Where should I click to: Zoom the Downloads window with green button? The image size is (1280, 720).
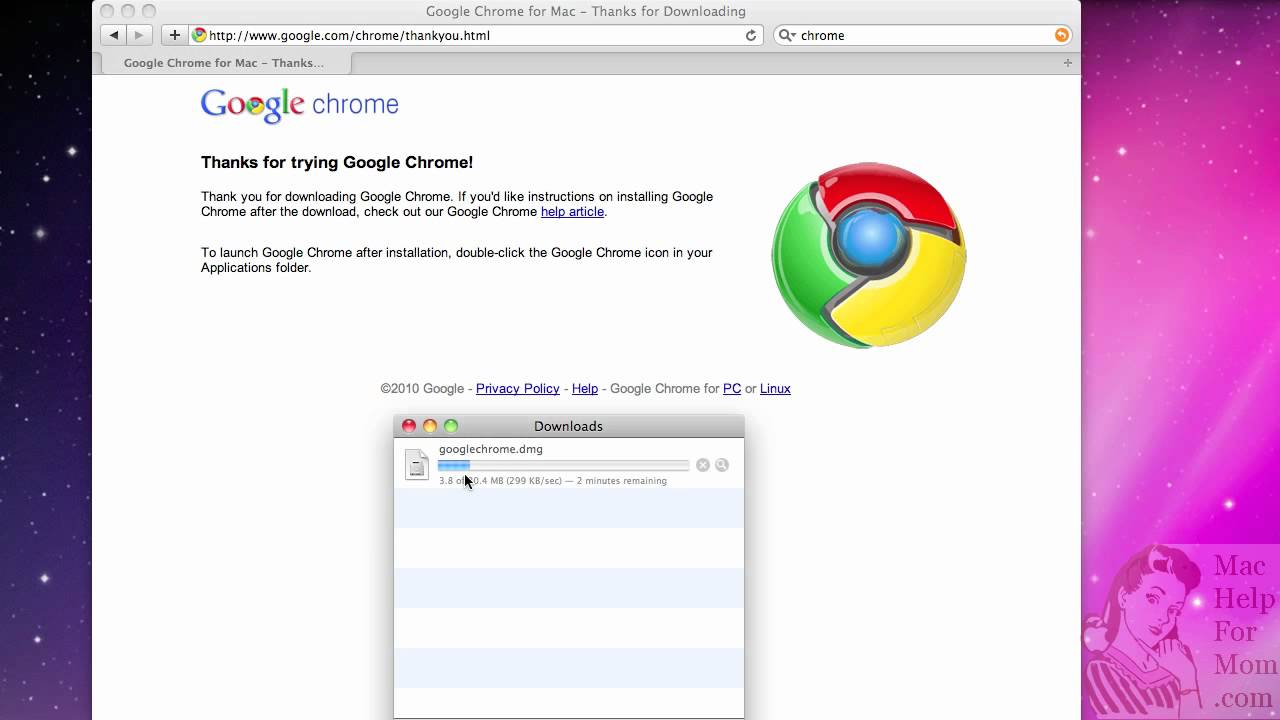tap(451, 426)
